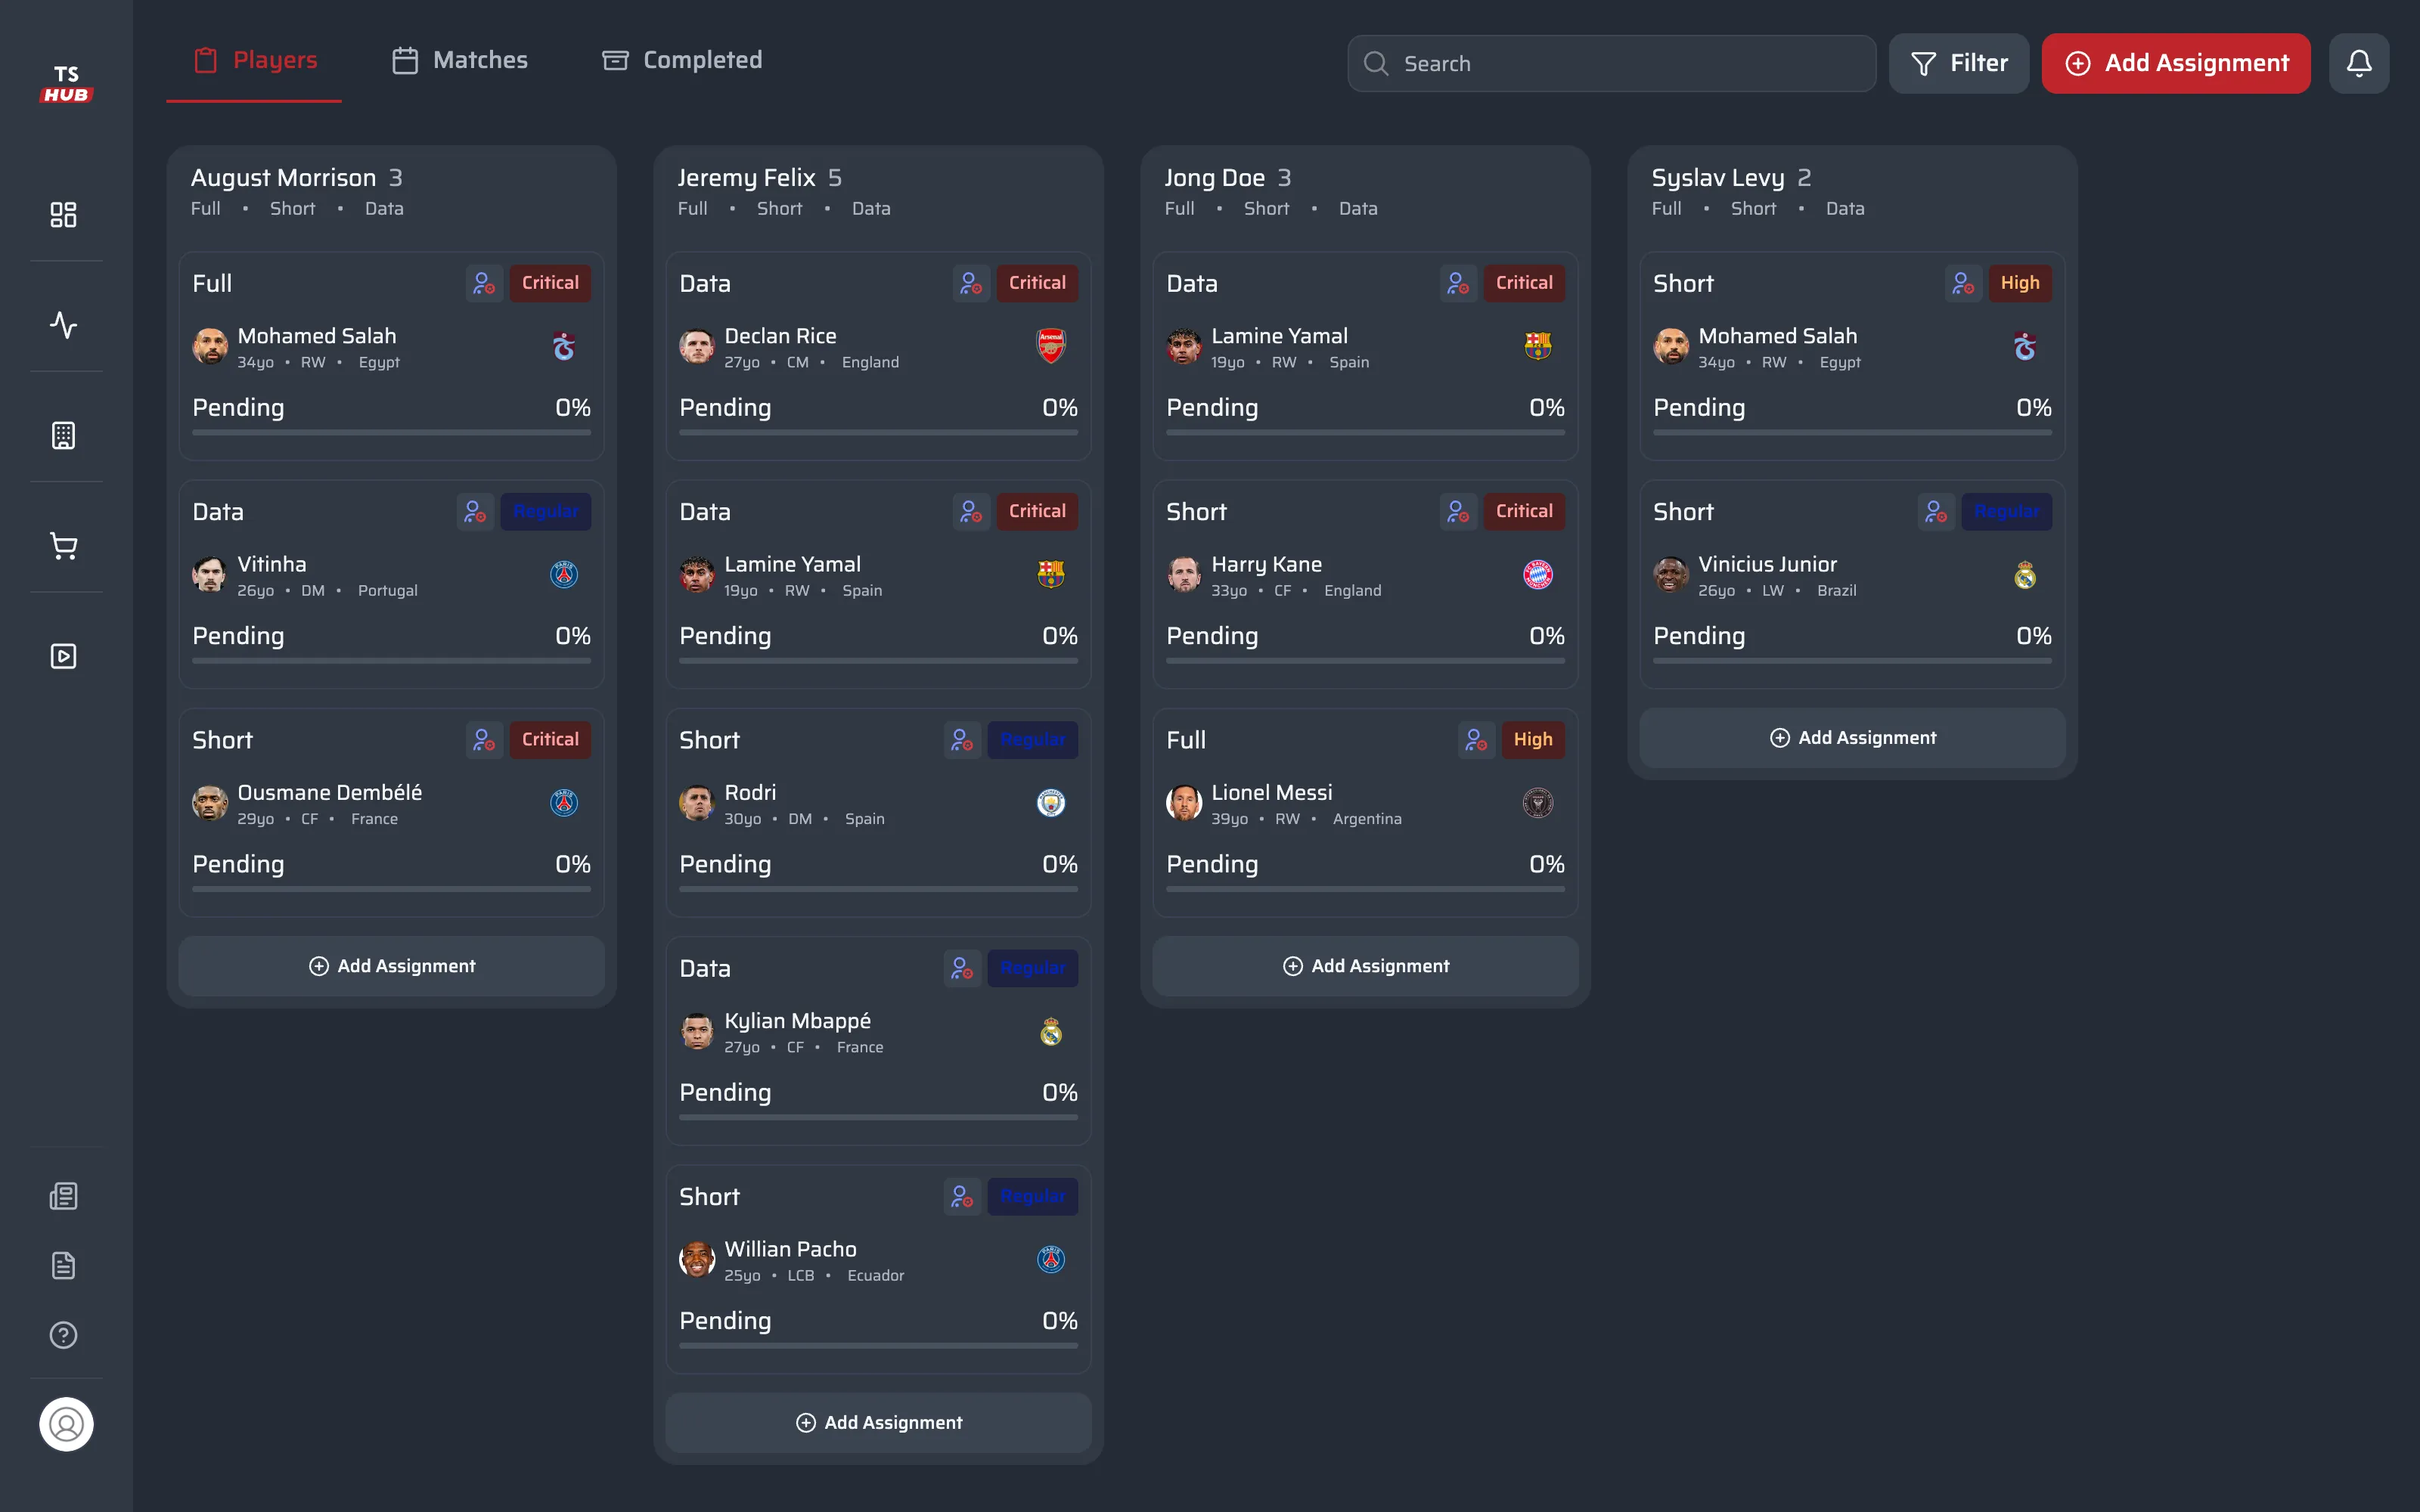Click the Willian Pacho player name
Viewport: 2420px width, 1512px height.
790,1248
